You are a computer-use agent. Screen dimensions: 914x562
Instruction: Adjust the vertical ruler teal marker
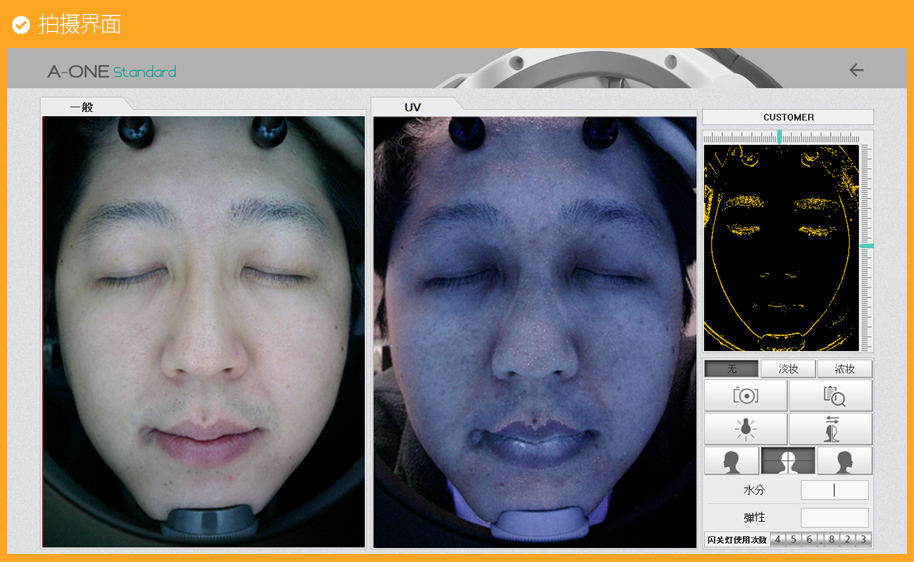click(867, 246)
